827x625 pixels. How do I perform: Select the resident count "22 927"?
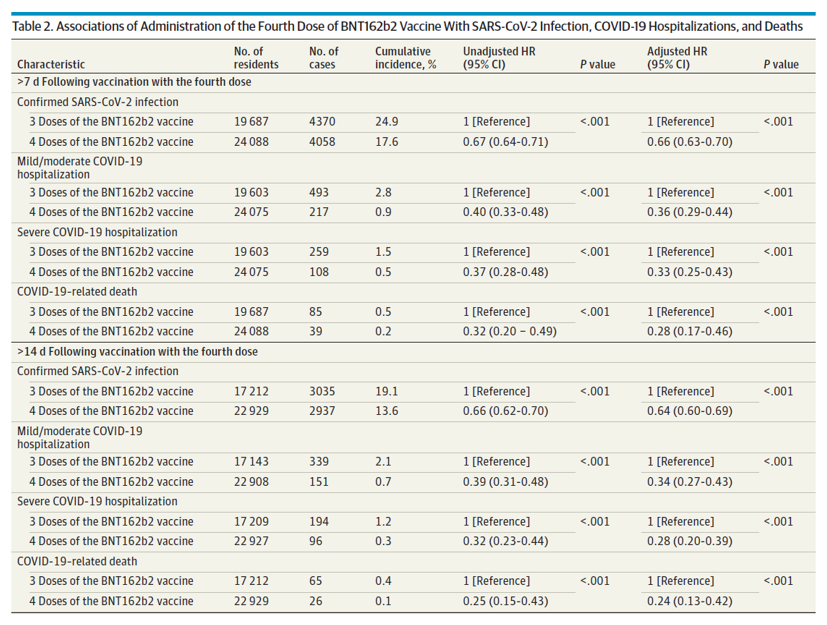pos(252,542)
